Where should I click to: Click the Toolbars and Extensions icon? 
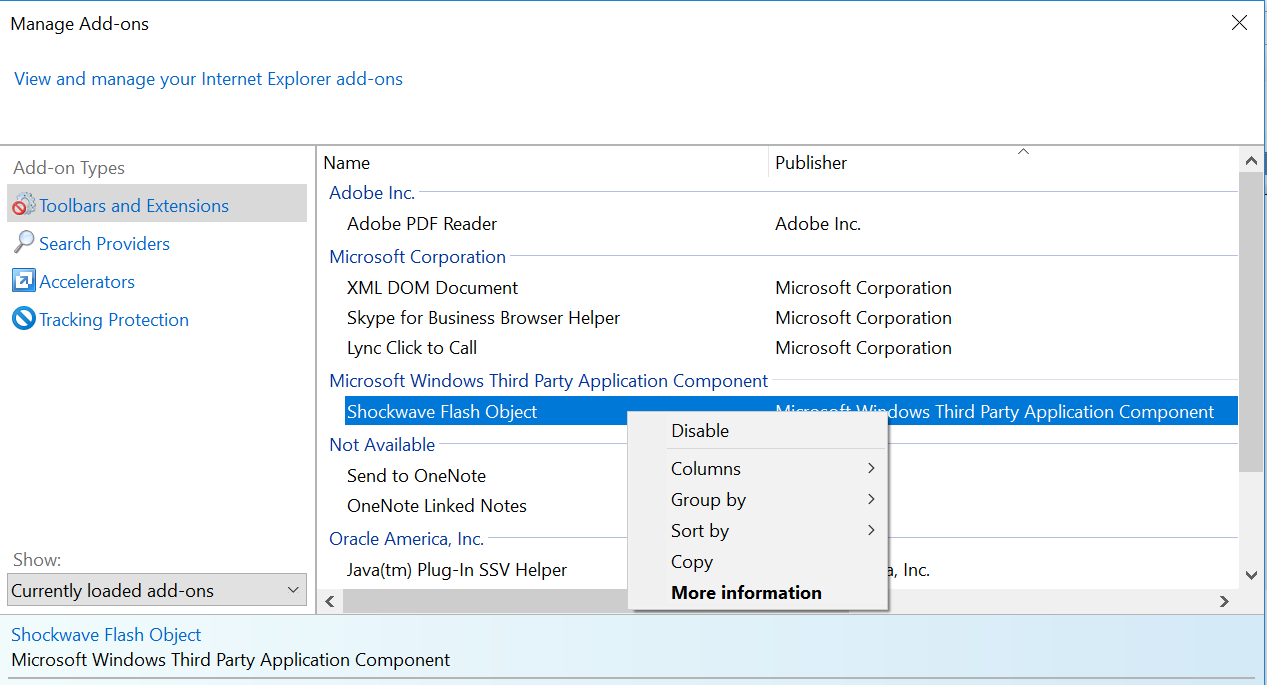[23, 206]
